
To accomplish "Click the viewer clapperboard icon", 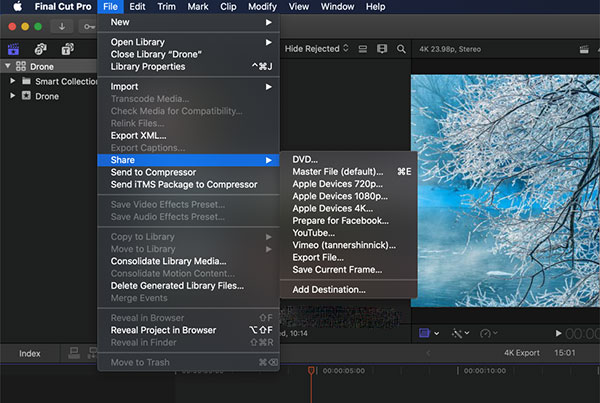I will [x=584, y=49].
